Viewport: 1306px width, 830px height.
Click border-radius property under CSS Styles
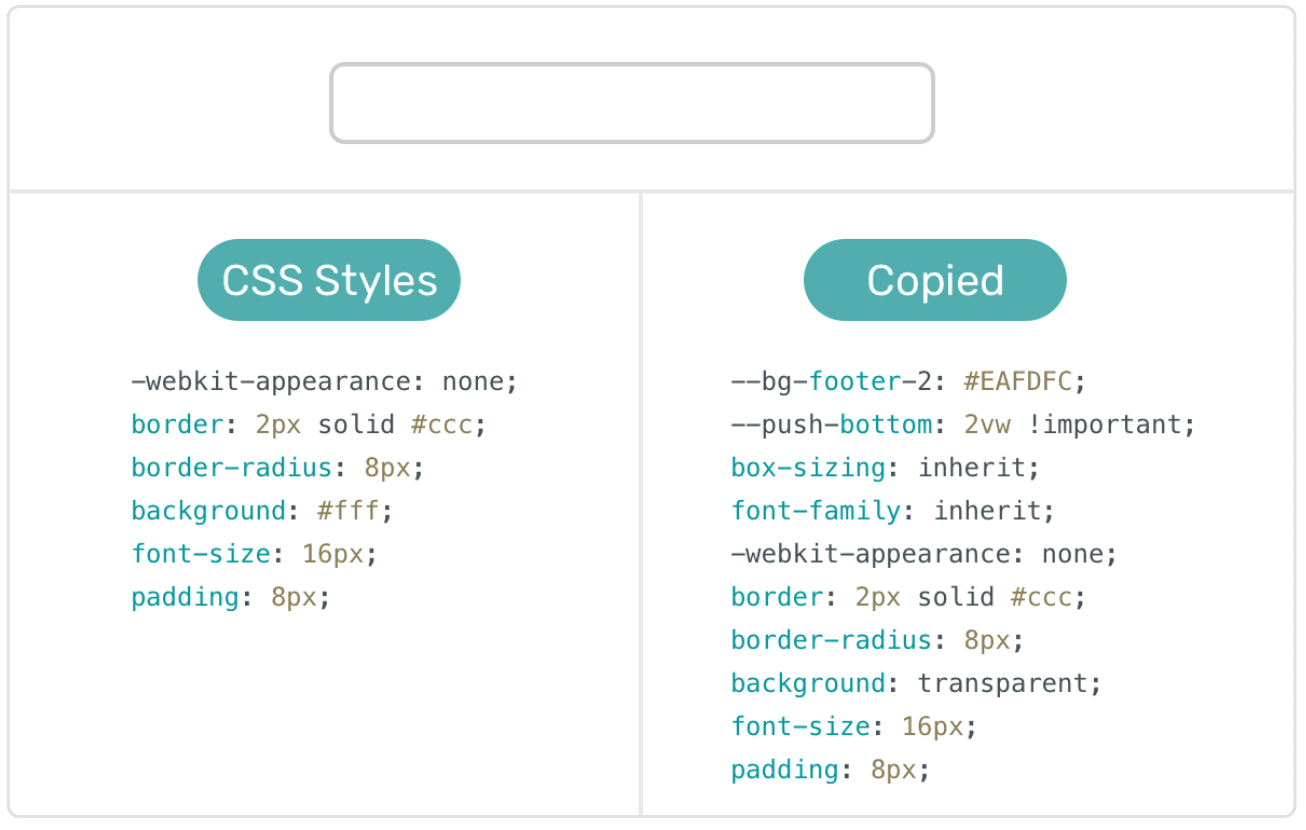(x=231, y=468)
